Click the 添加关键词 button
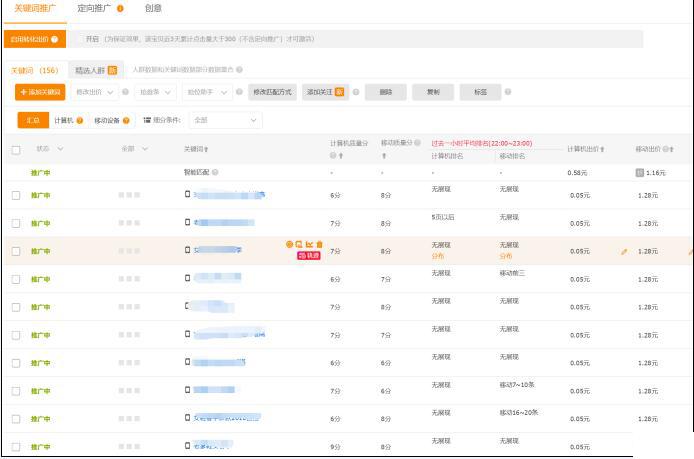Image resolution: width=694 pixels, height=459 pixels. click(40, 92)
